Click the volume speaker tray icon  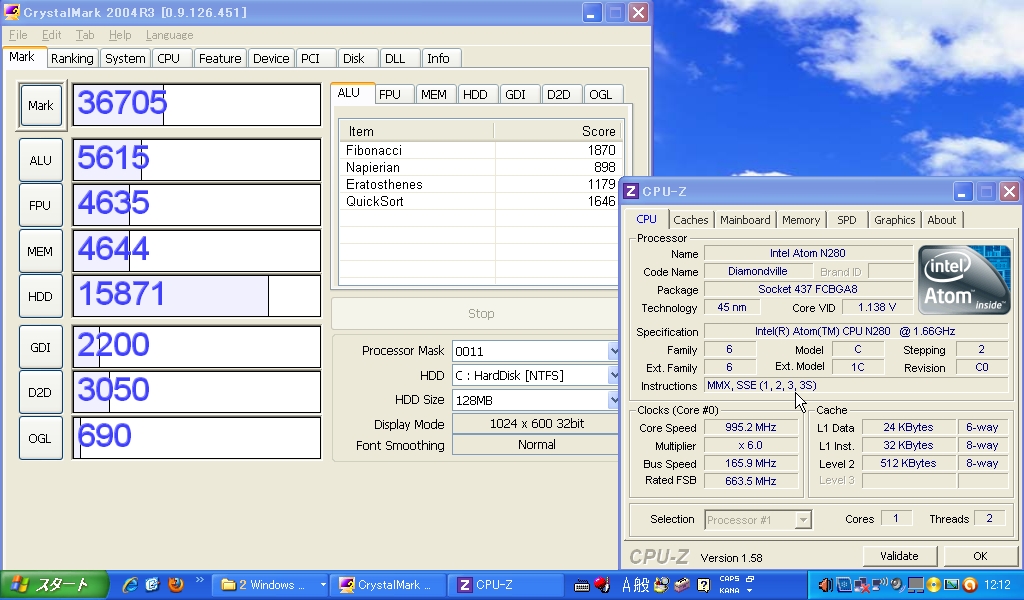(826, 585)
